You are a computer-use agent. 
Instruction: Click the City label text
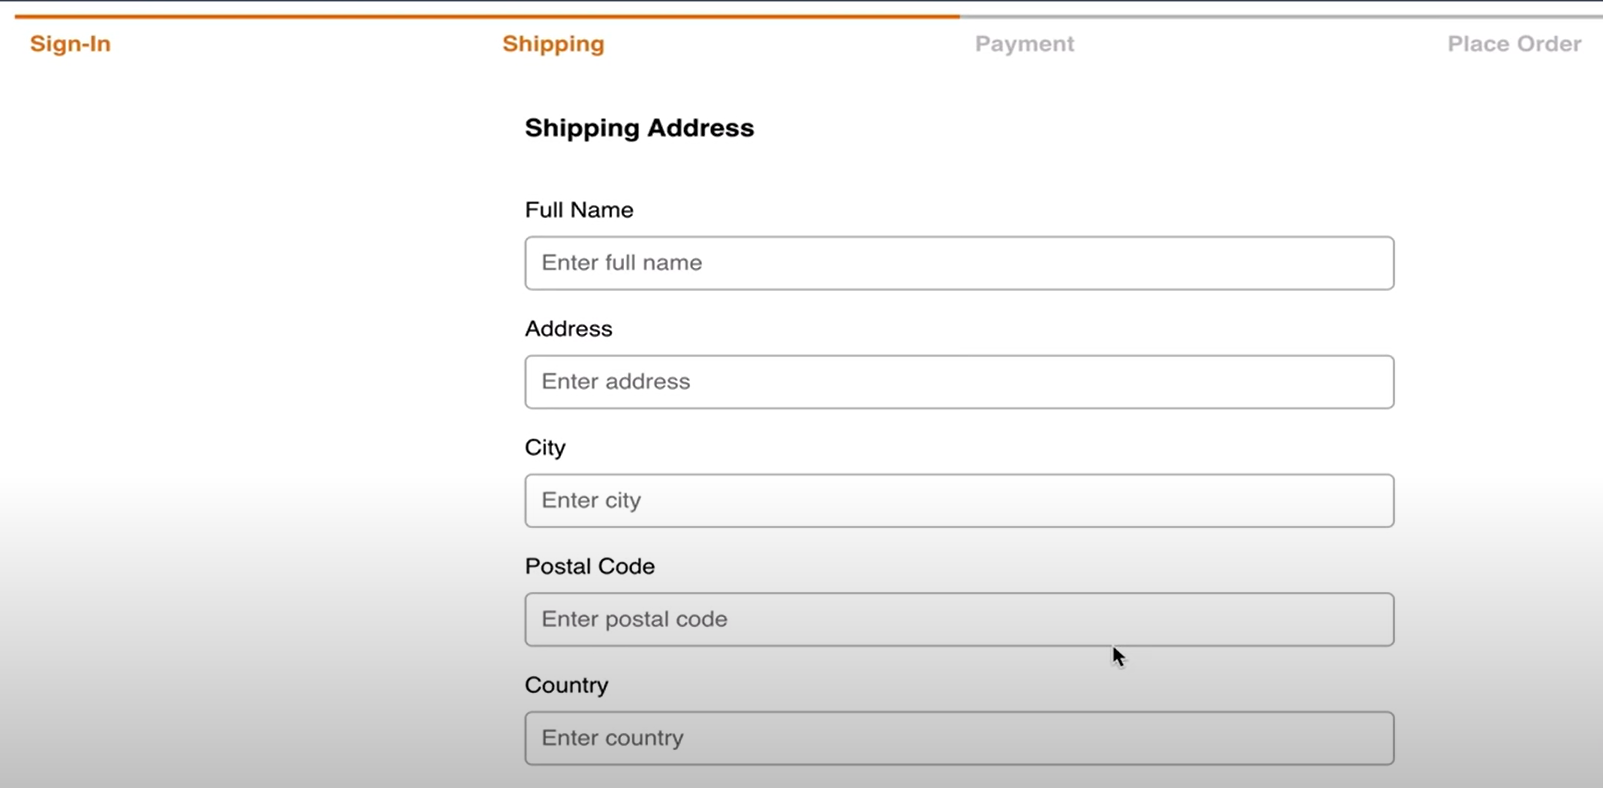coord(545,447)
